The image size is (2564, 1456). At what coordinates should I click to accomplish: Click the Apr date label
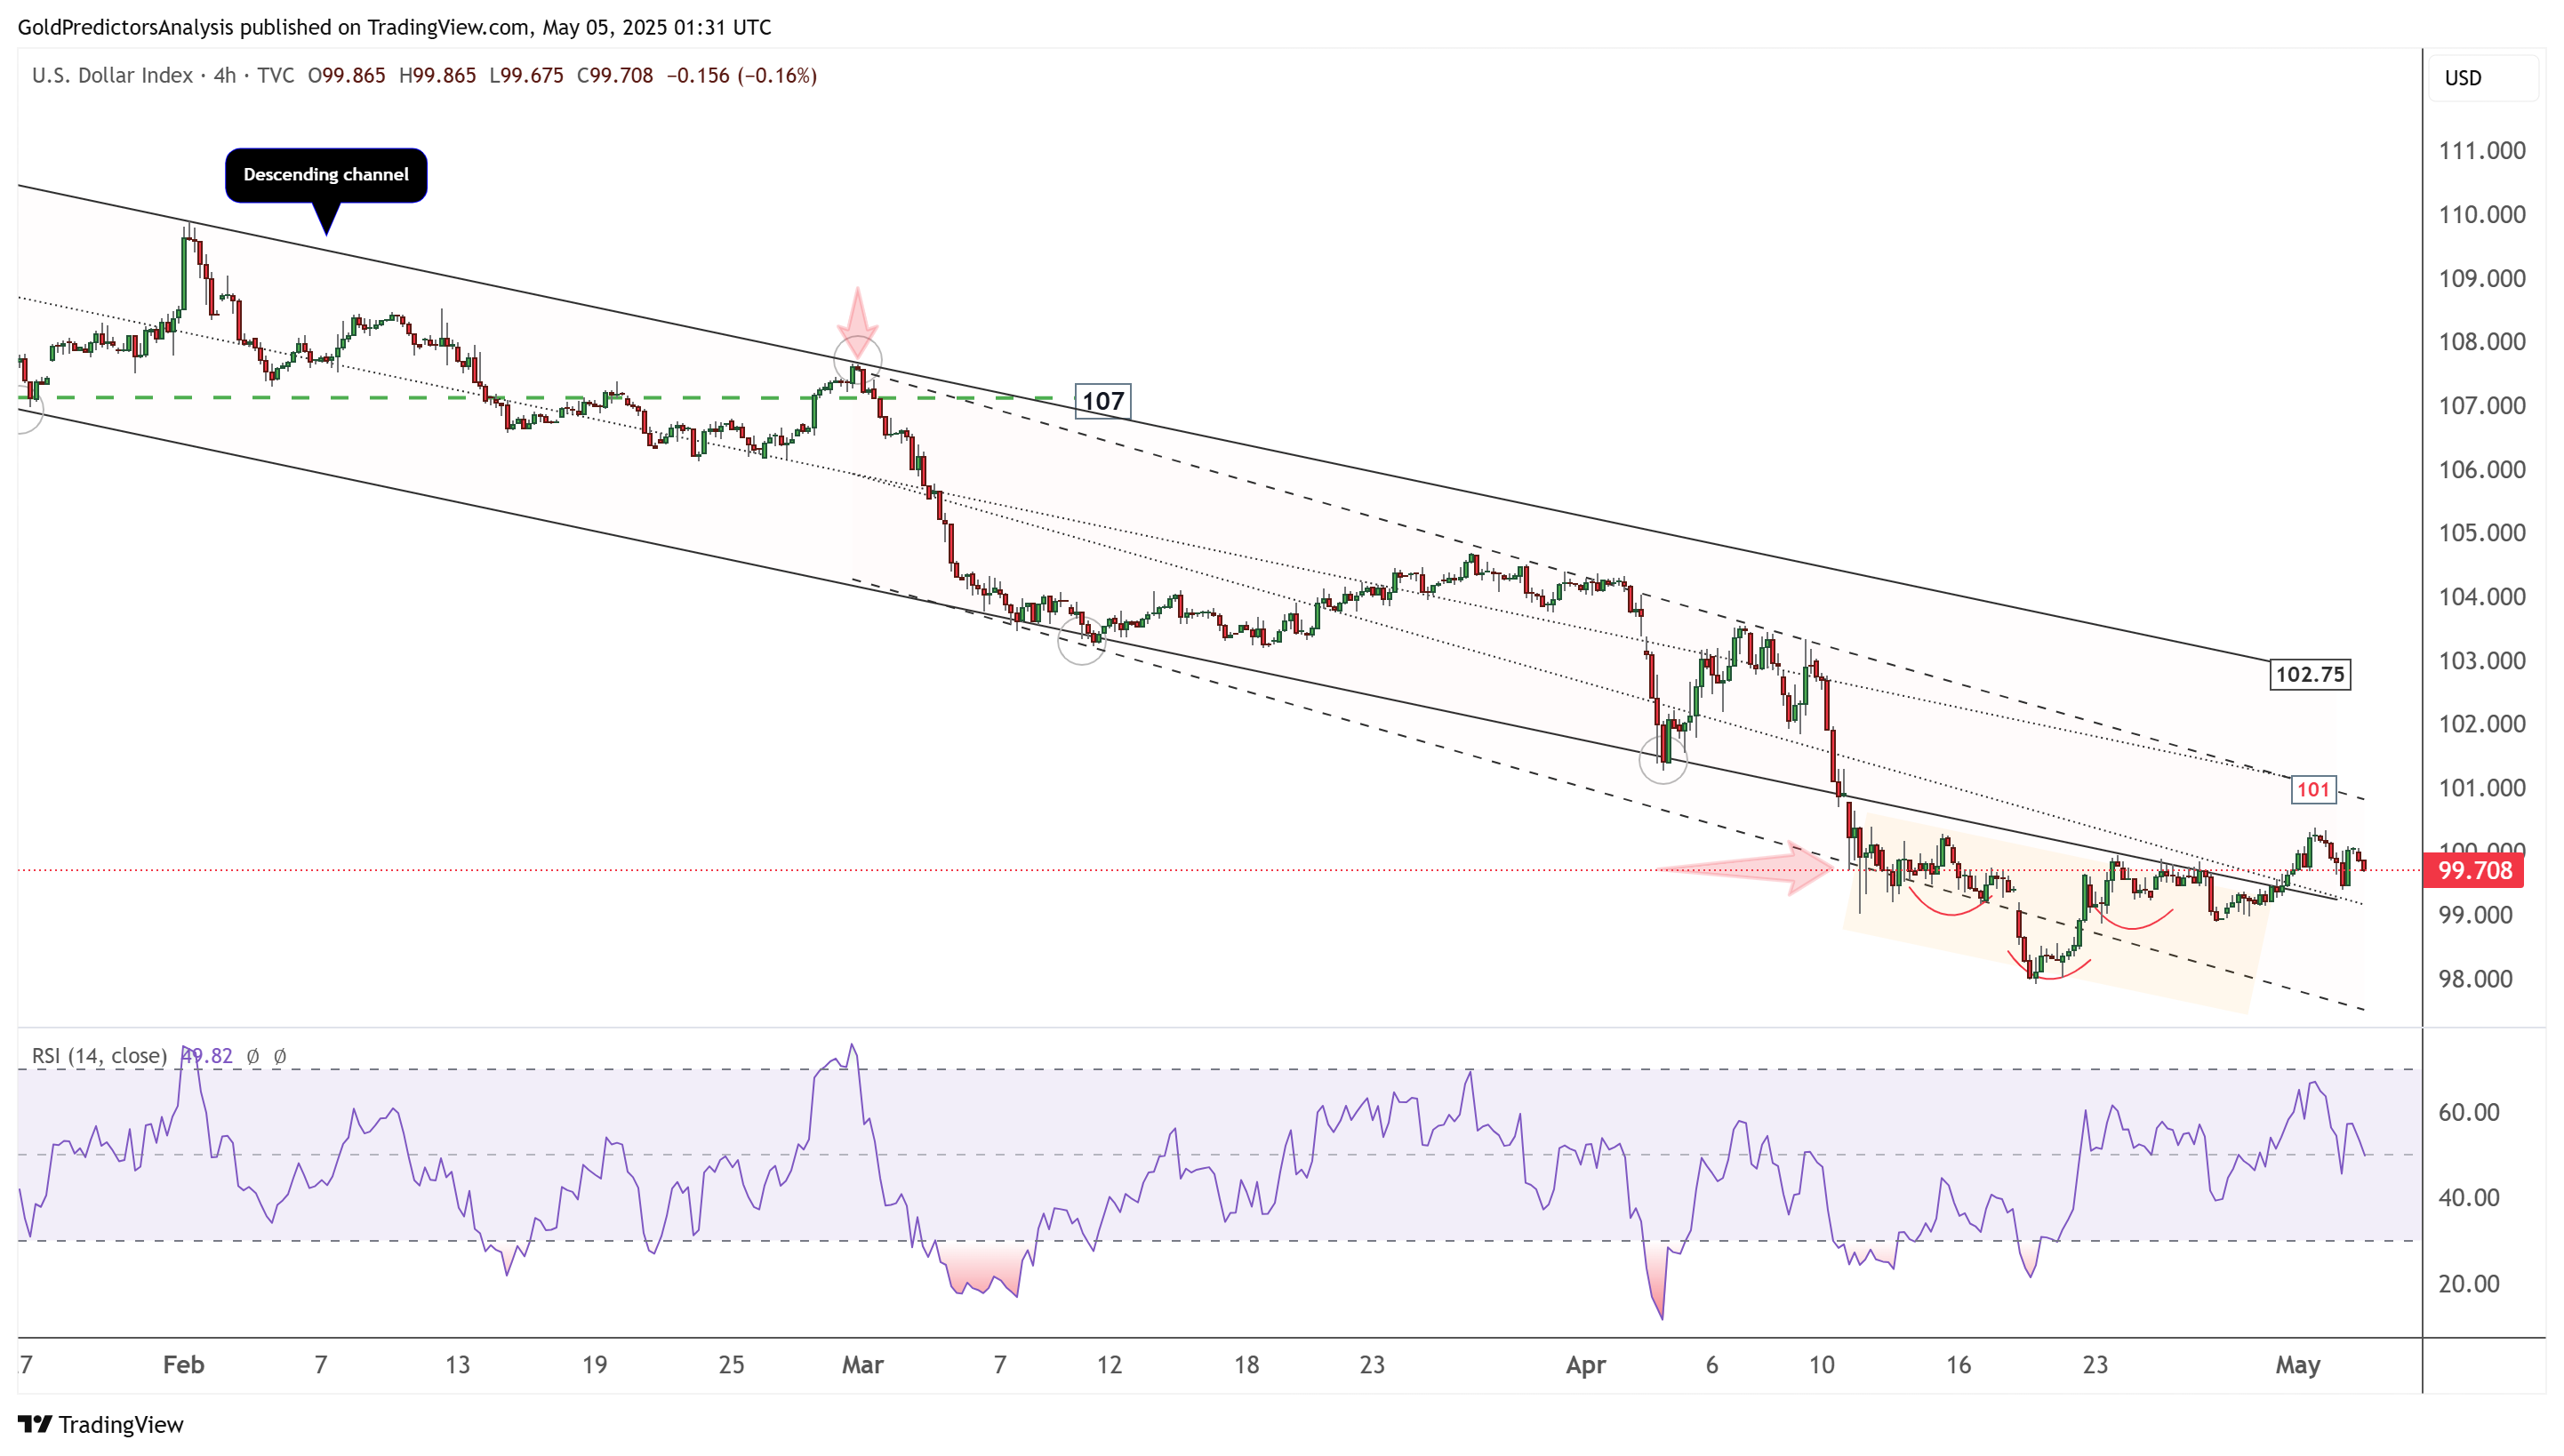click(1586, 1365)
